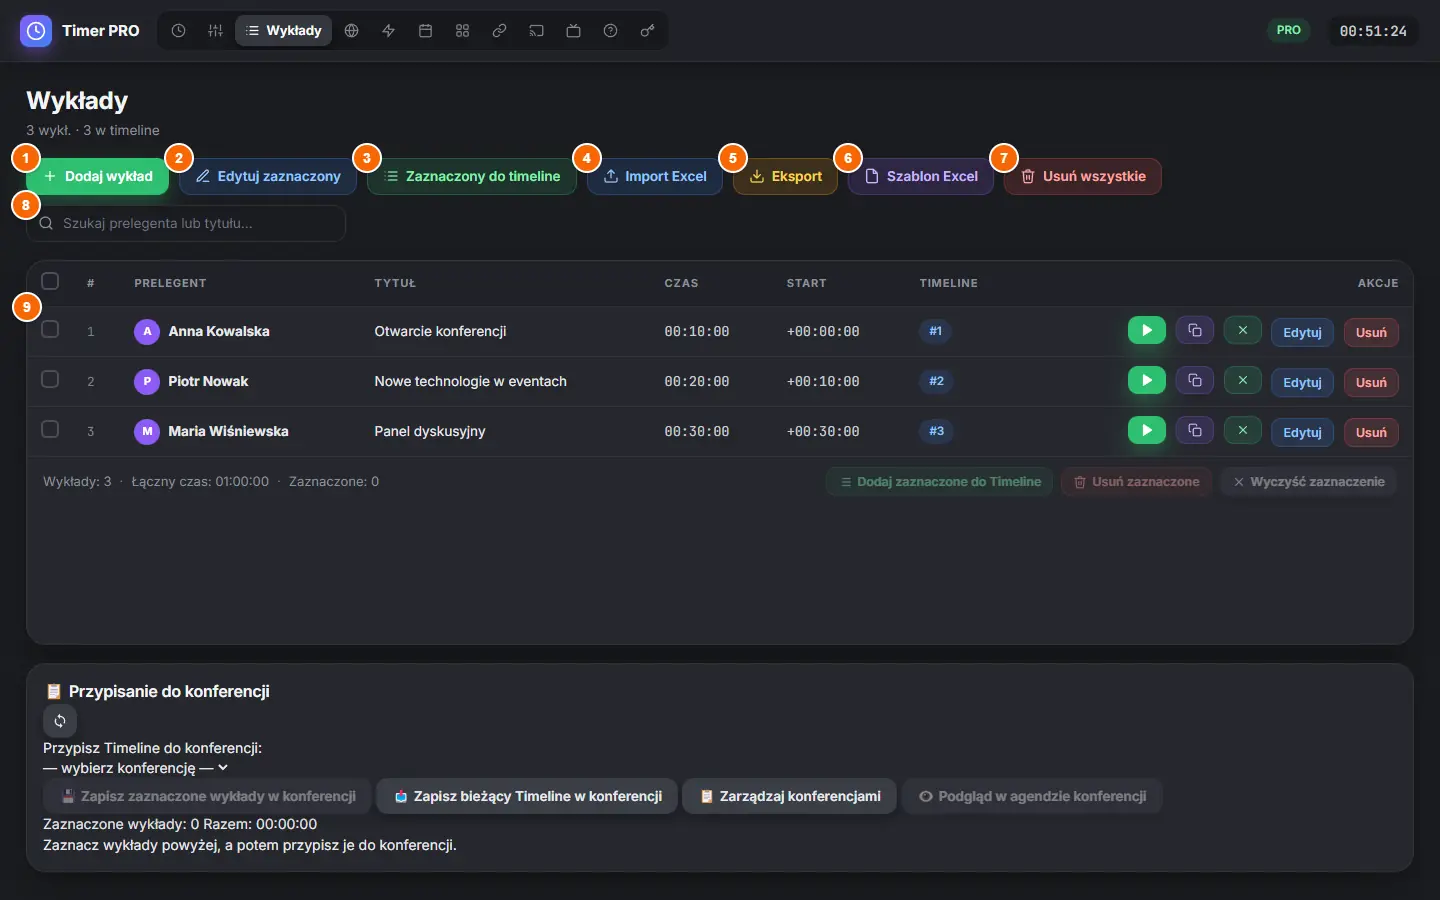Image resolution: width=1440 pixels, height=900 pixels.
Task: Click the PRO badge in header
Action: pos(1289,30)
